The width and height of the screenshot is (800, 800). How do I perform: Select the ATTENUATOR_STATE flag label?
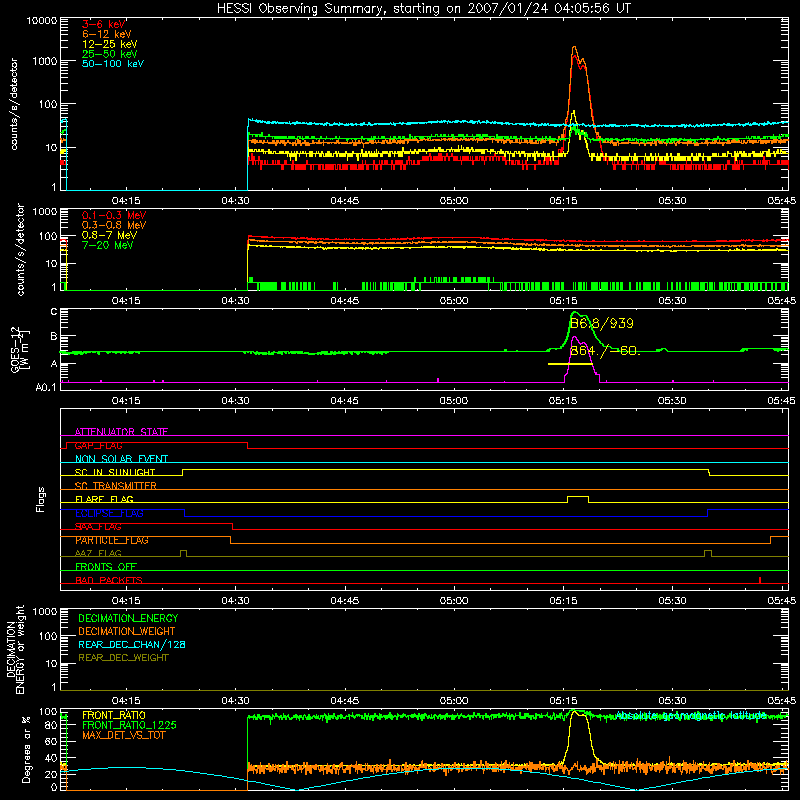121,432
